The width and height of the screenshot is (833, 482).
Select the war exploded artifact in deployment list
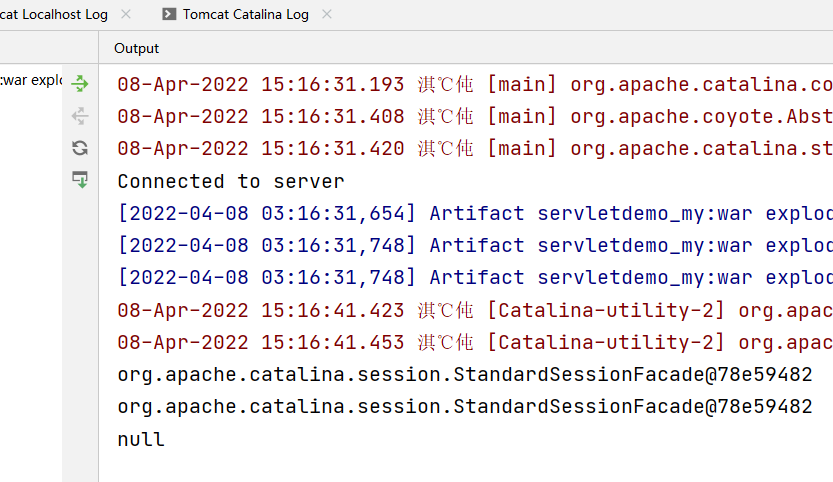coord(31,80)
